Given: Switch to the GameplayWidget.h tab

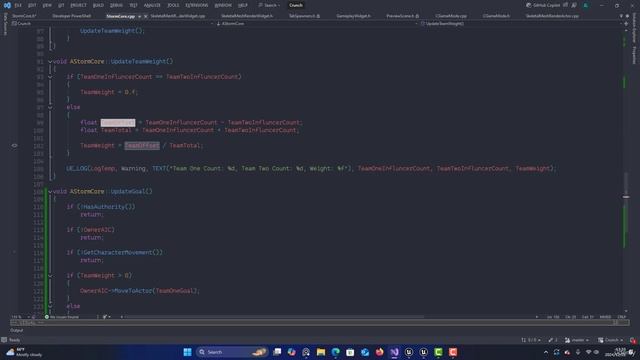Looking at the screenshot, I should (353, 16).
